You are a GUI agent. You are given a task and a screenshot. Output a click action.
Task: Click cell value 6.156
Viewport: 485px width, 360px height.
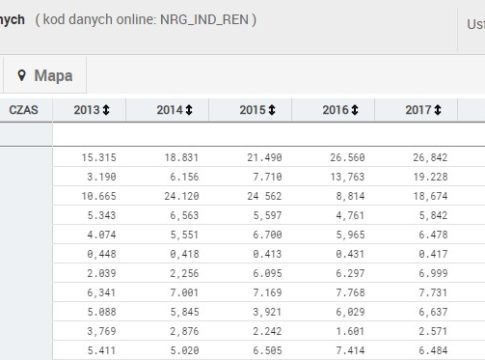184,177
